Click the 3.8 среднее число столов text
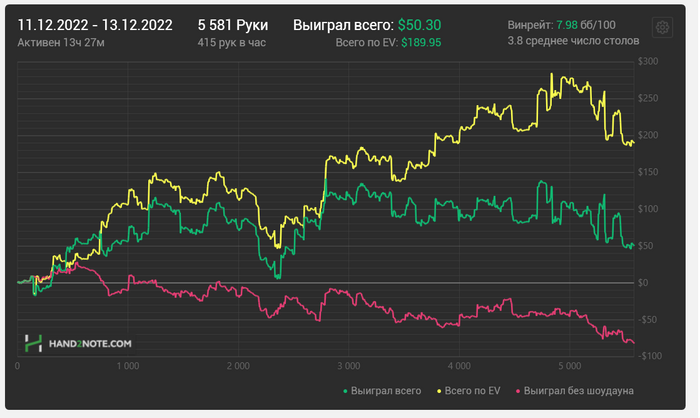700x418 pixels. coord(573,41)
